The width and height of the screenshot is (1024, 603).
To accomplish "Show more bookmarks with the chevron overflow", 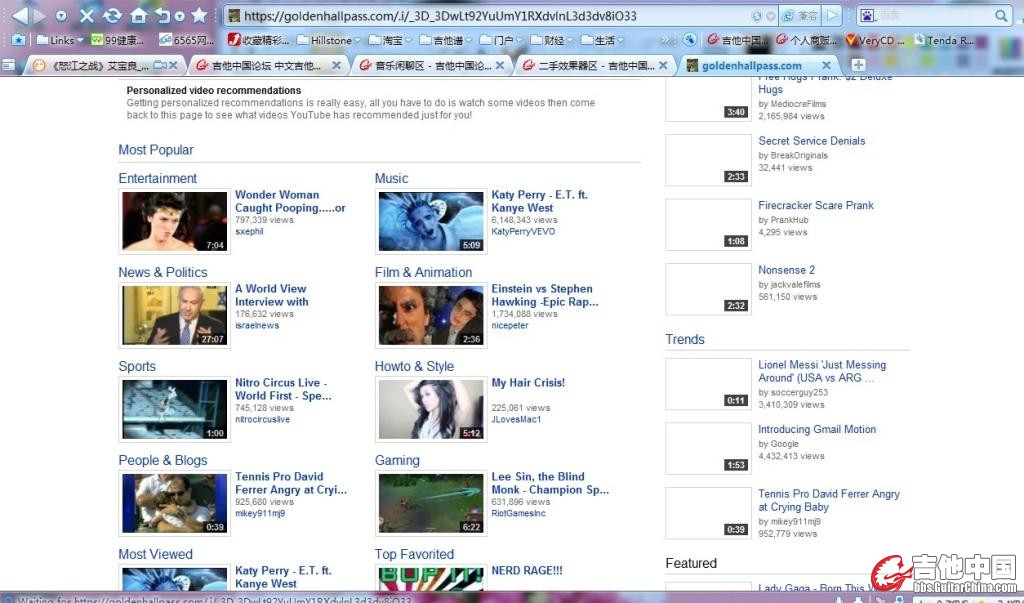I will pyautogui.click(x=667, y=41).
